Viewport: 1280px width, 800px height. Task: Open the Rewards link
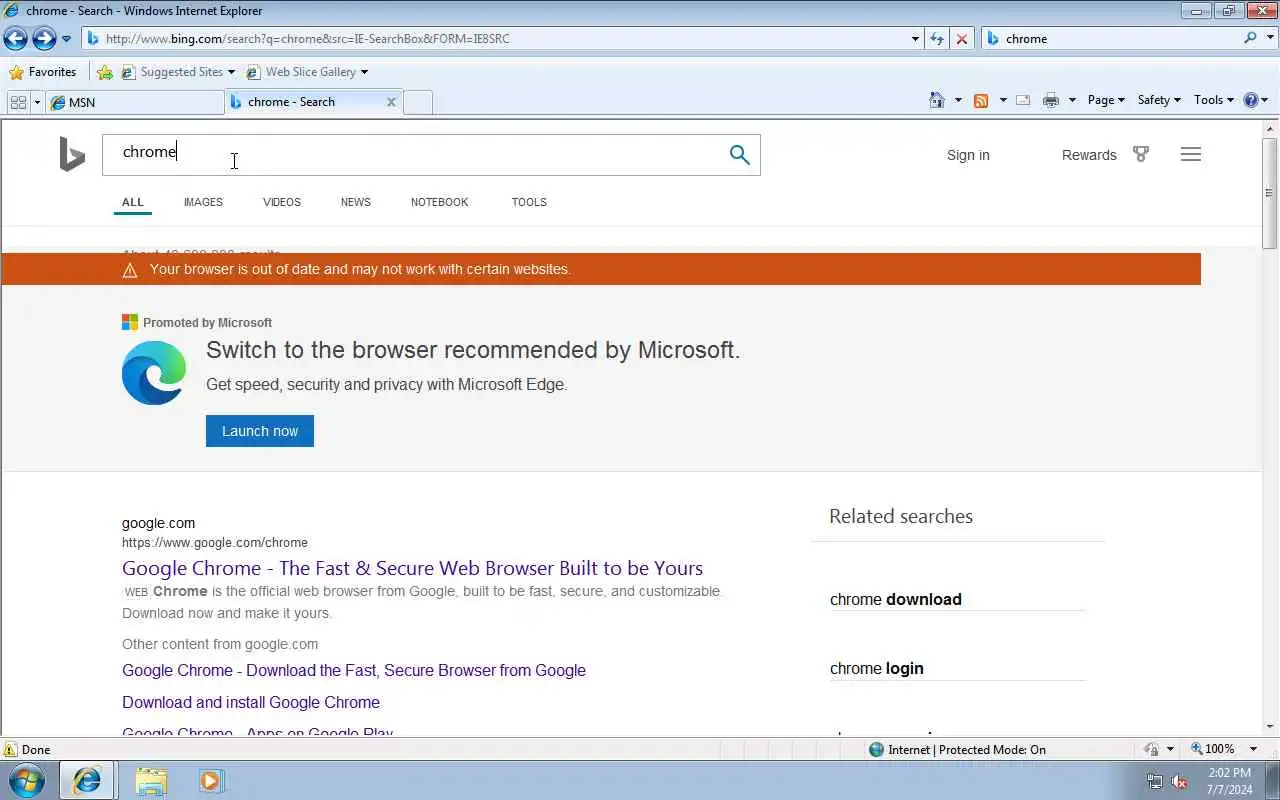[1089, 155]
